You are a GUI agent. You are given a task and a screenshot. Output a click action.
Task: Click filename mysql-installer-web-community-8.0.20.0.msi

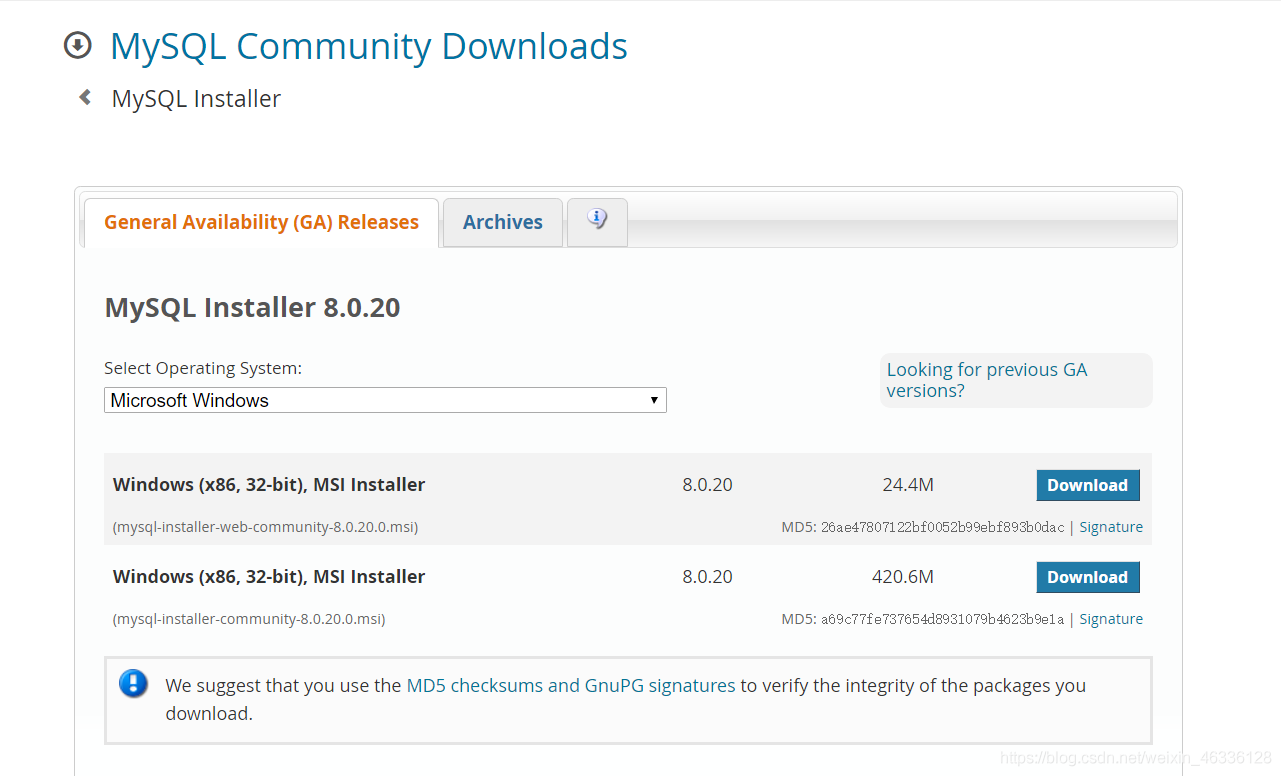click(x=265, y=527)
